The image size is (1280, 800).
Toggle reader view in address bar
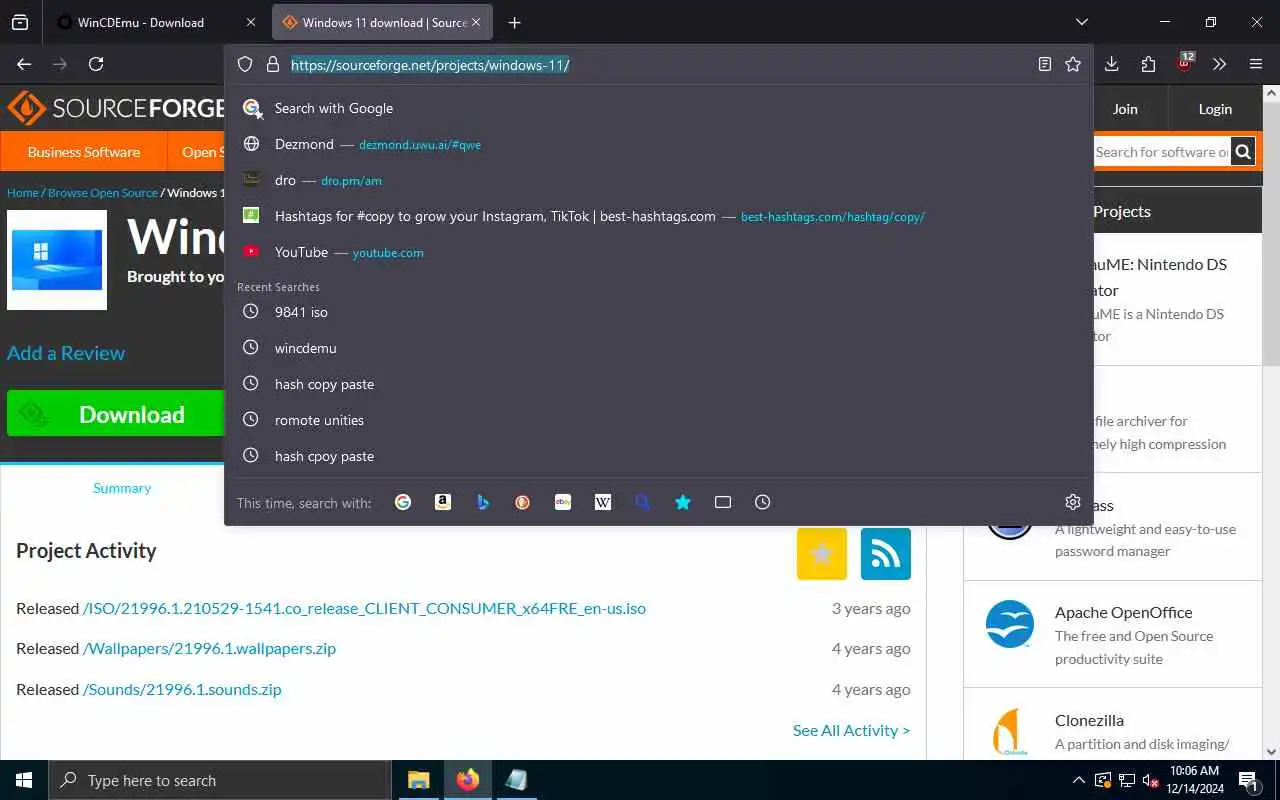pos(1045,64)
